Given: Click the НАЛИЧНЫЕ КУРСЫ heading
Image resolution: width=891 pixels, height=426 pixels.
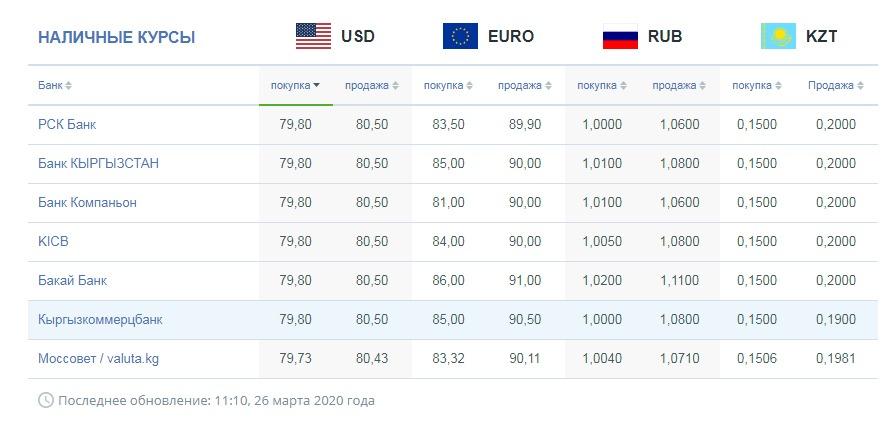Looking at the screenshot, I should point(116,37).
